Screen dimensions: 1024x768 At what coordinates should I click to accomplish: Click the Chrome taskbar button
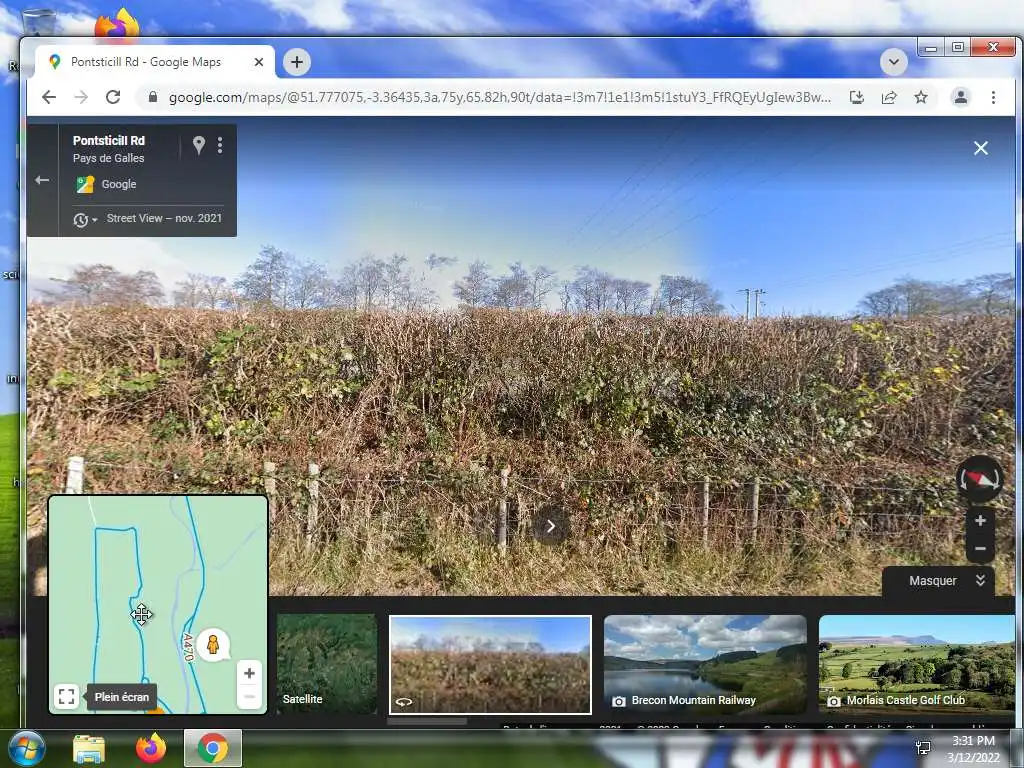(x=213, y=748)
